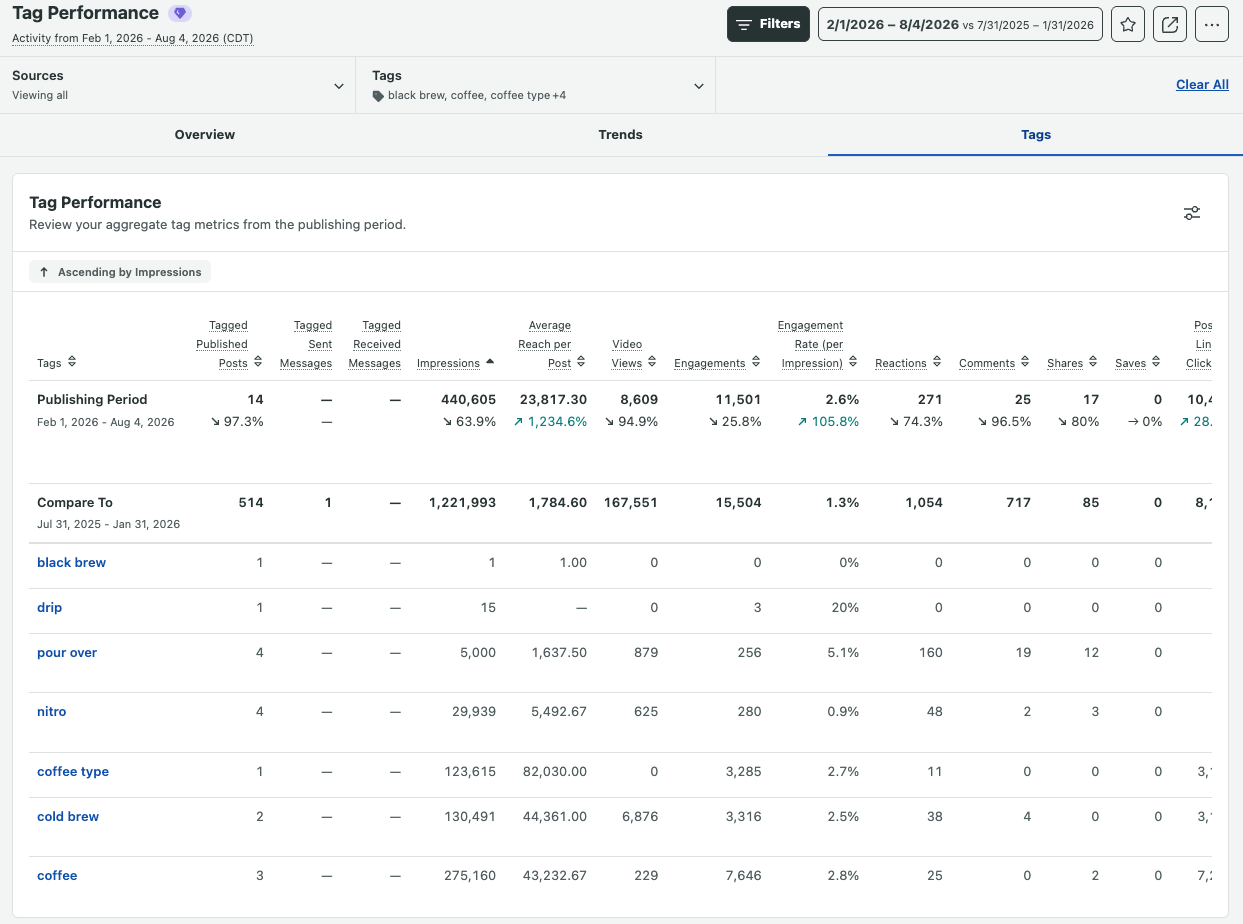Sort the Tags column header icon
Screen dimensions: 1243x924
(x=72, y=362)
